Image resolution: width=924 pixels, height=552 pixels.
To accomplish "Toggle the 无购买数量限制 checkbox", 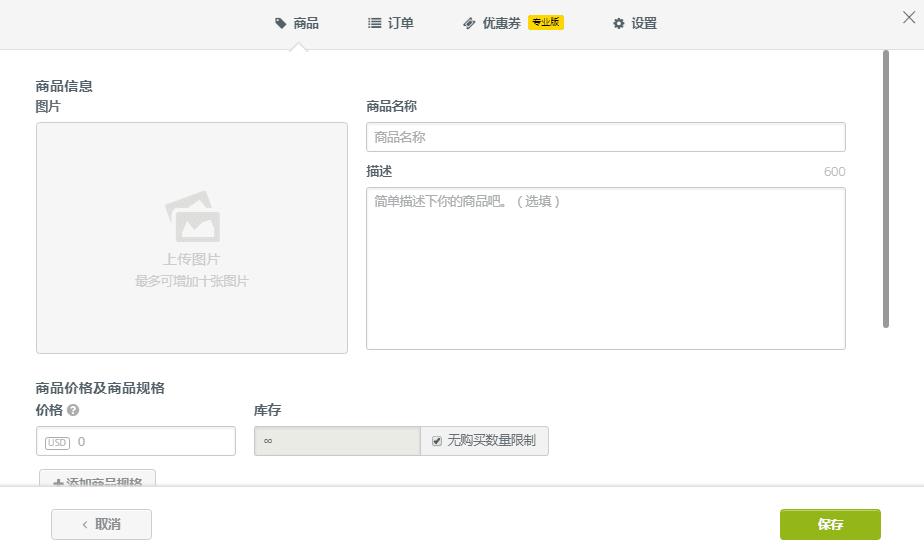I will pos(437,441).
